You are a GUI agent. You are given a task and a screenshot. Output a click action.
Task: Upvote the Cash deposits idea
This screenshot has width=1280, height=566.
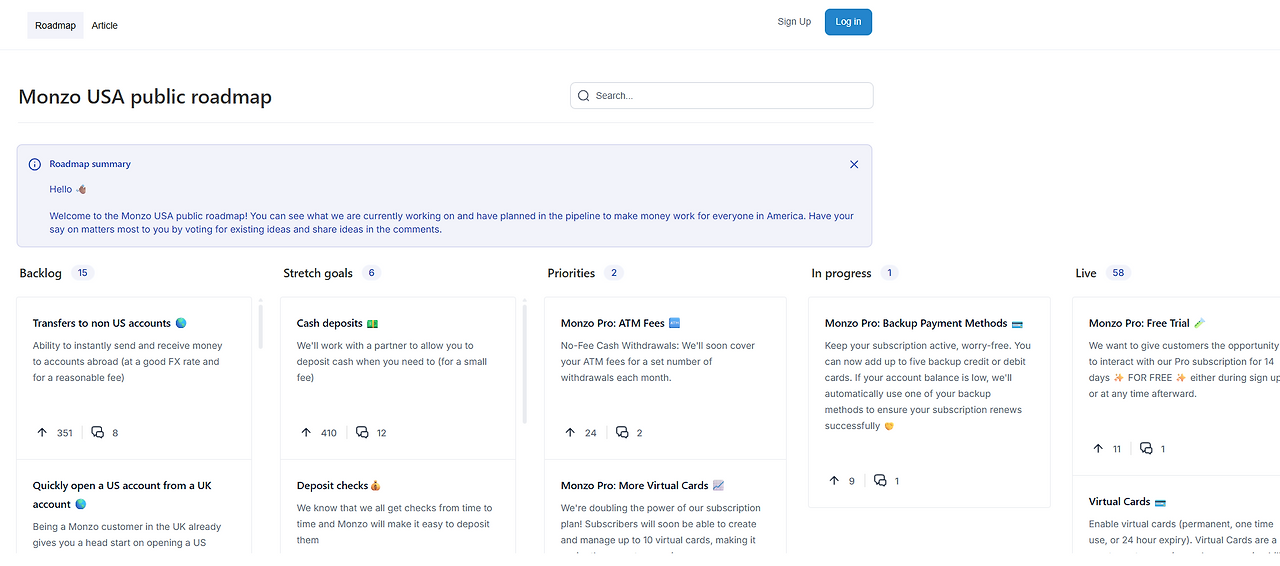pos(306,433)
